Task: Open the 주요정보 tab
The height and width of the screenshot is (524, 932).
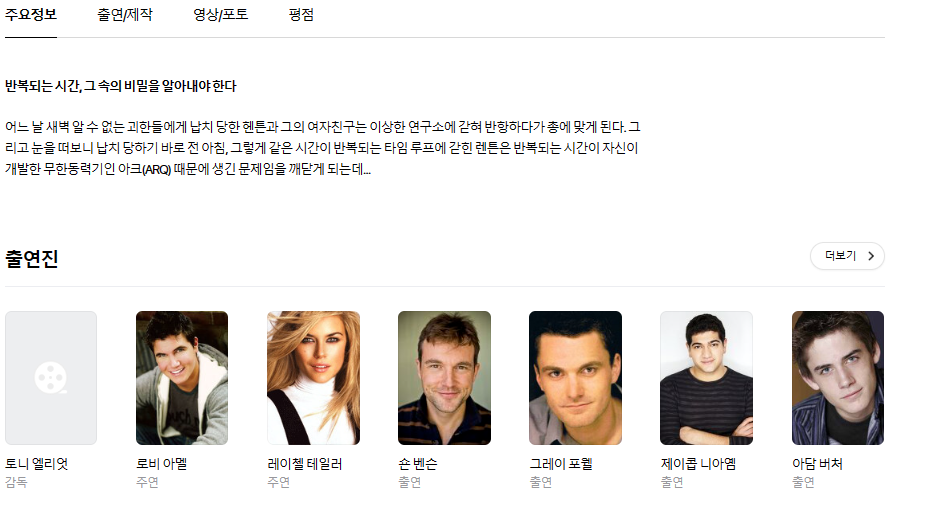Action: (31, 15)
